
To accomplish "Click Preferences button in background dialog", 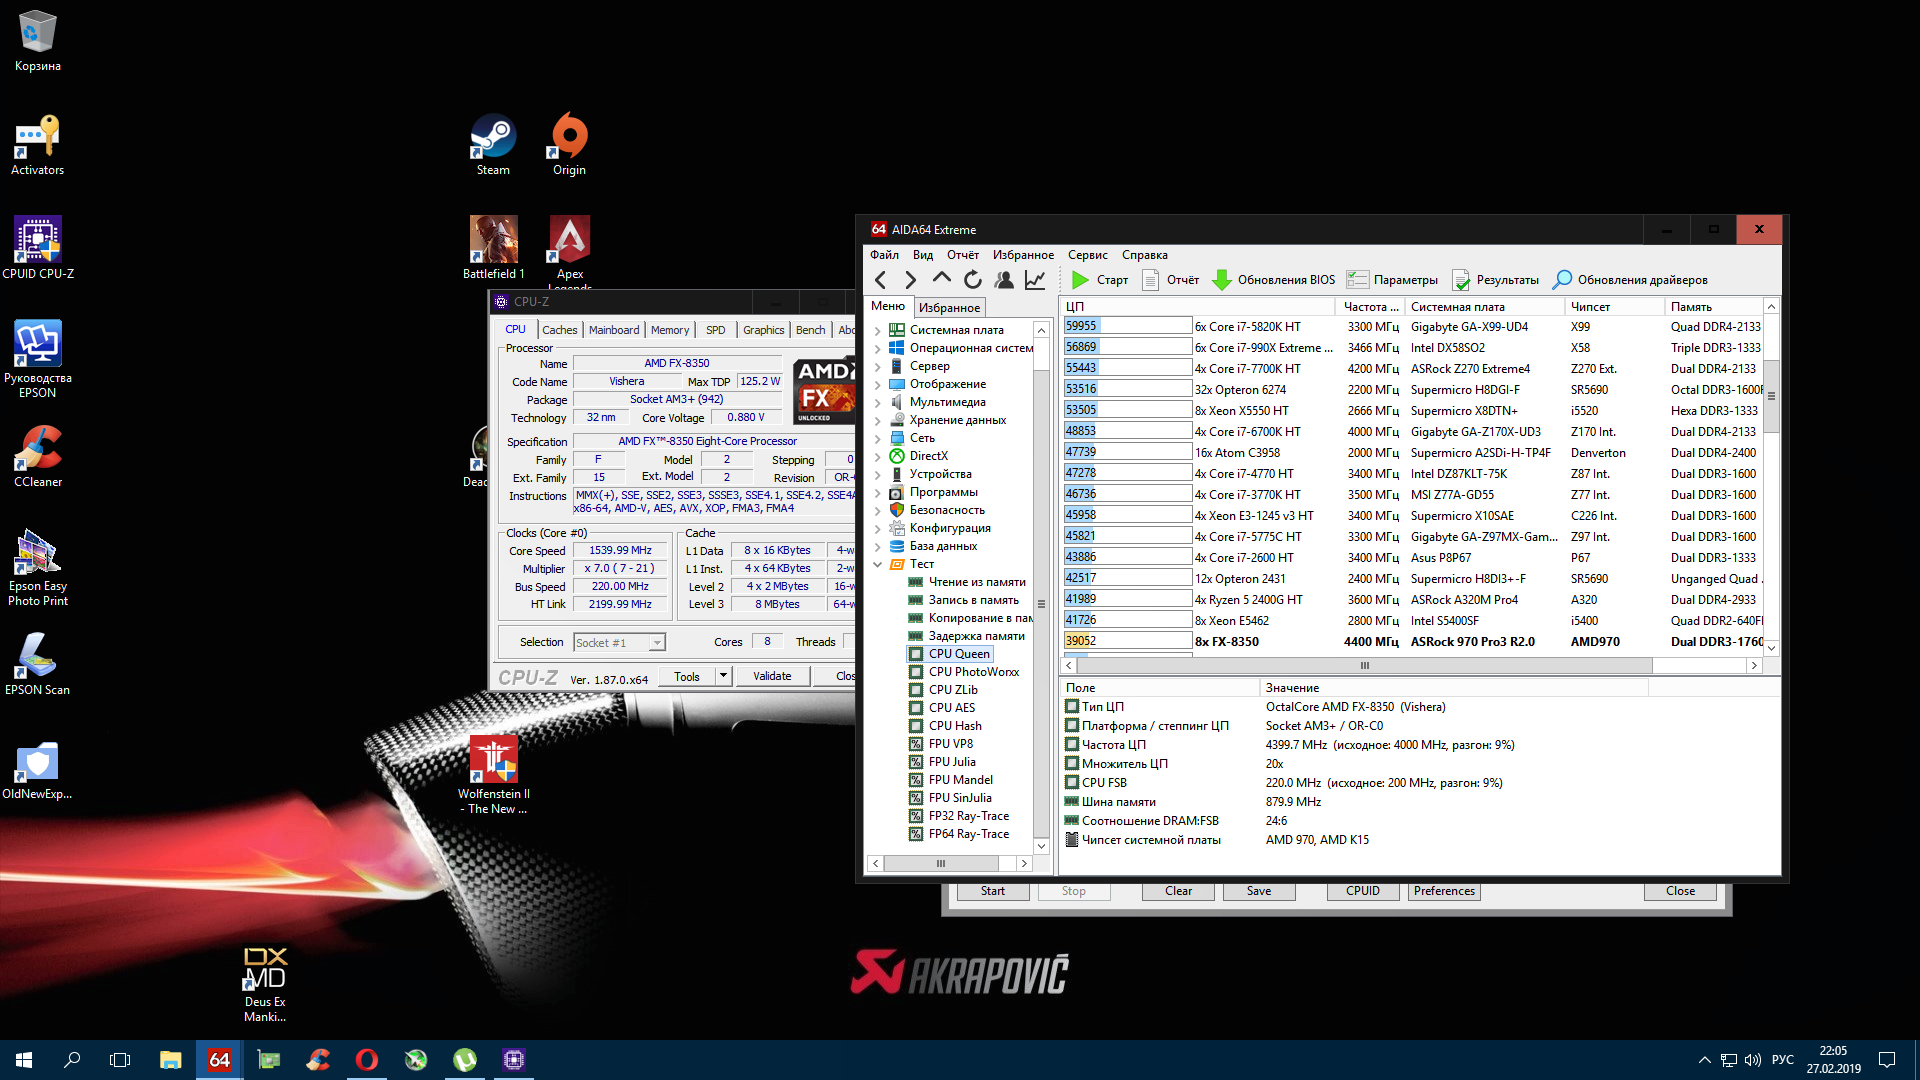I will click(x=1444, y=891).
